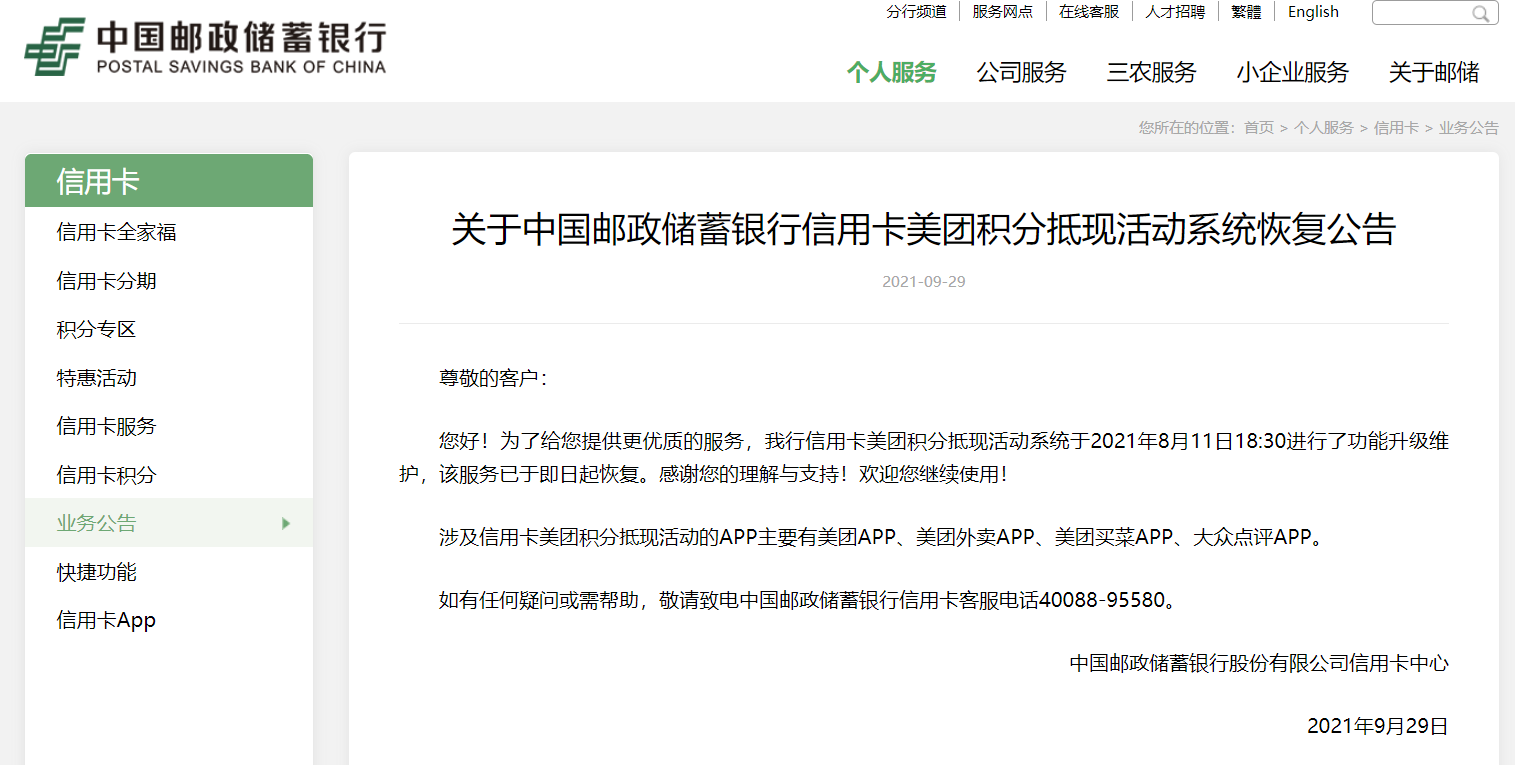The width and height of the screenshot is (1515, 765).
Task: Open the 分行频道 top link
Action: pyautogui.click(x=916, y=12)
